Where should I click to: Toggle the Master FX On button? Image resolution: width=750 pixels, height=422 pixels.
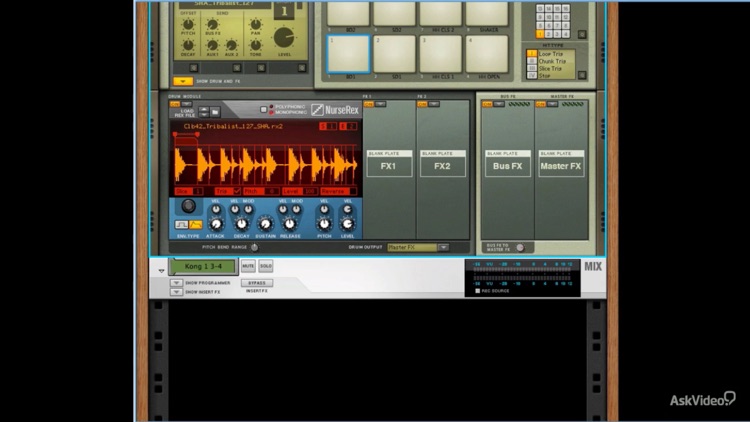point(540,104)
